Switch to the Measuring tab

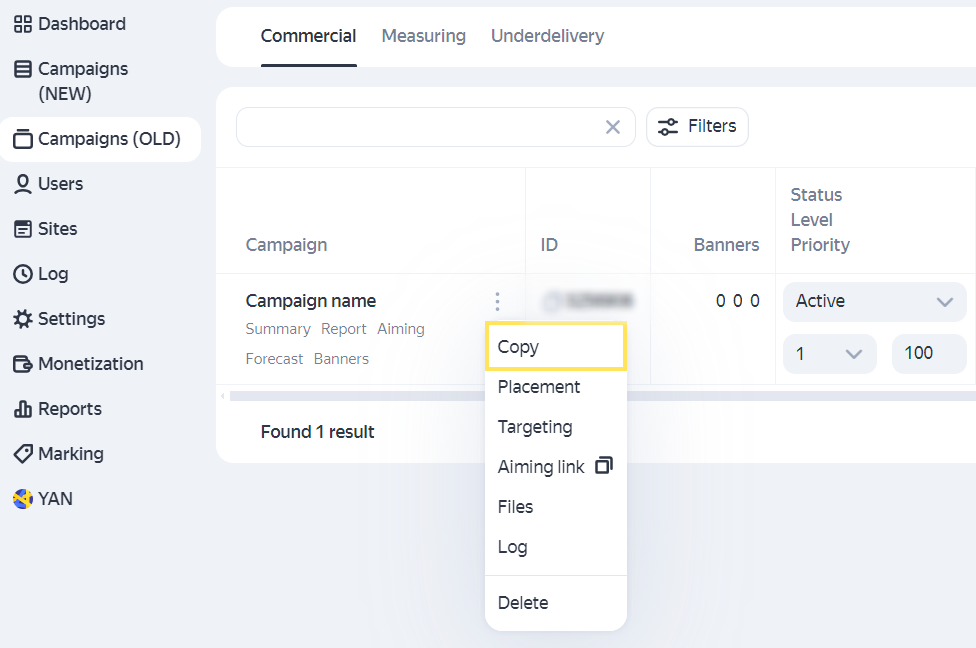point(423,36)
